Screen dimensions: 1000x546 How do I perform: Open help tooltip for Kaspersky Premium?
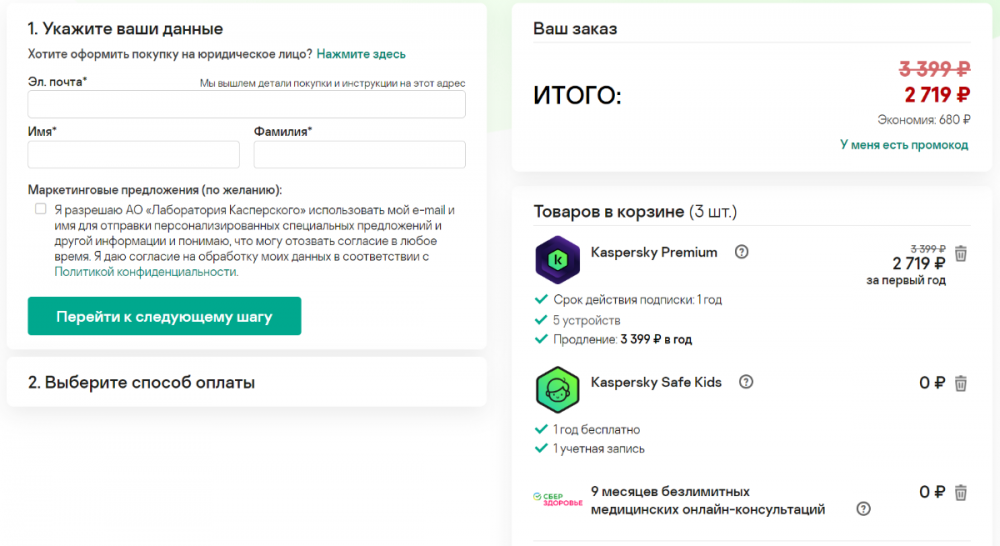pyautogui.click(x=741, y=252)
